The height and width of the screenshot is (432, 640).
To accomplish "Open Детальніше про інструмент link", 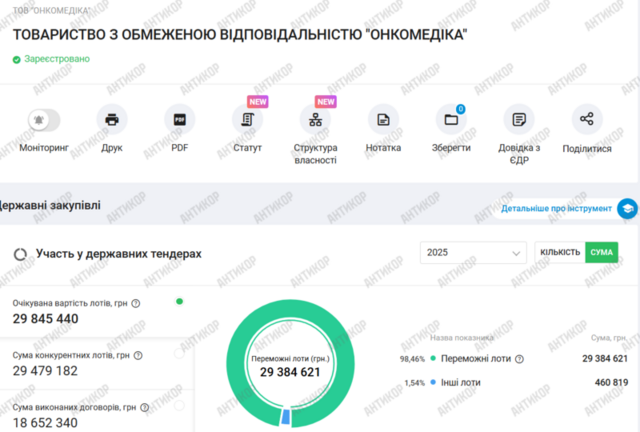I will (556, 209).
